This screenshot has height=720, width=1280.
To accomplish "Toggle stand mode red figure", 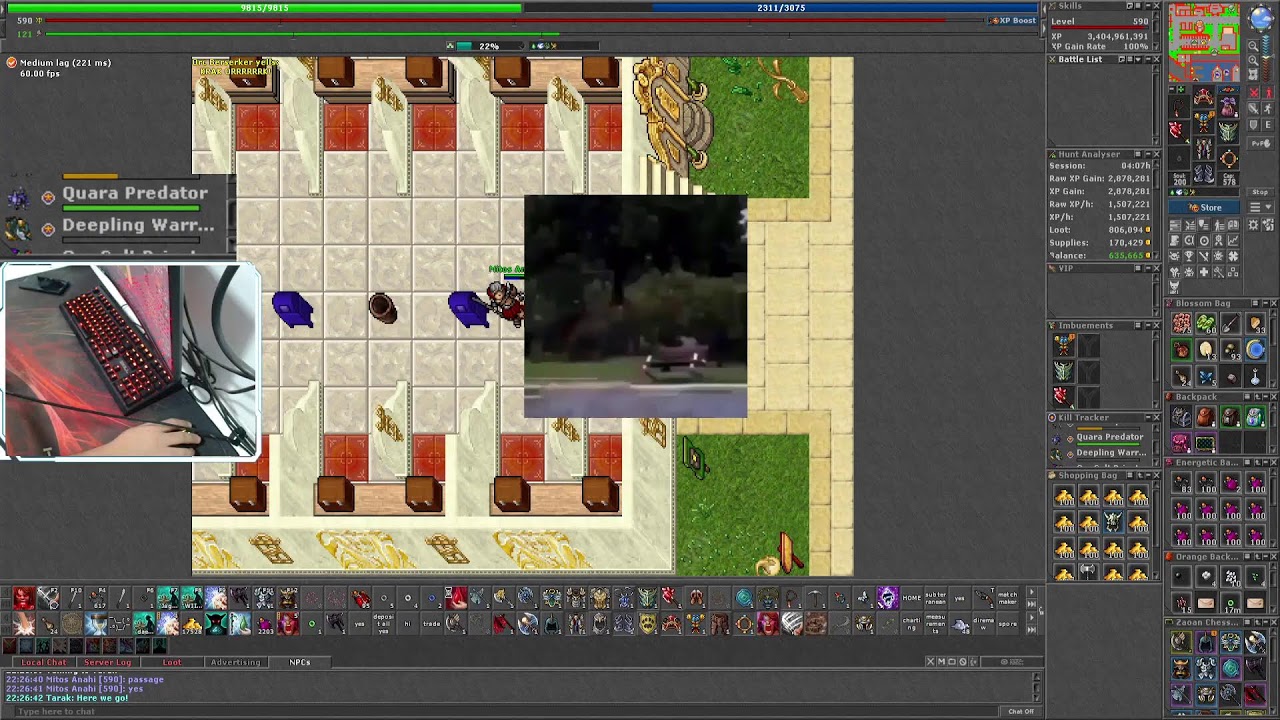I will pos(1268,92).
